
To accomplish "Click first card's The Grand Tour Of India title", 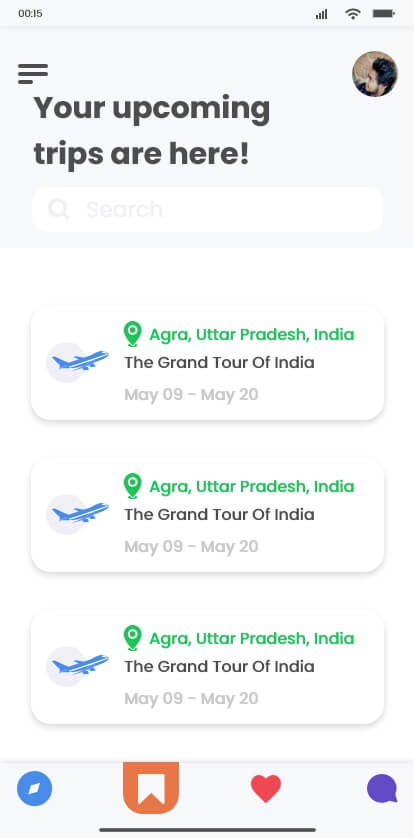I will 220,363.
